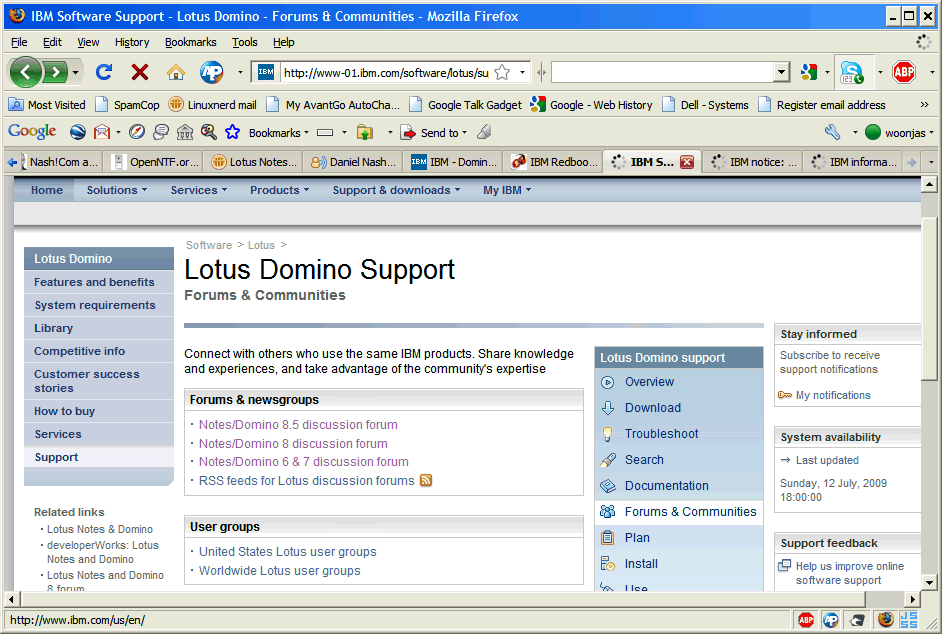Expand the Services top navigation menu
Screen dimensions: 942x634
click(199, 190)
